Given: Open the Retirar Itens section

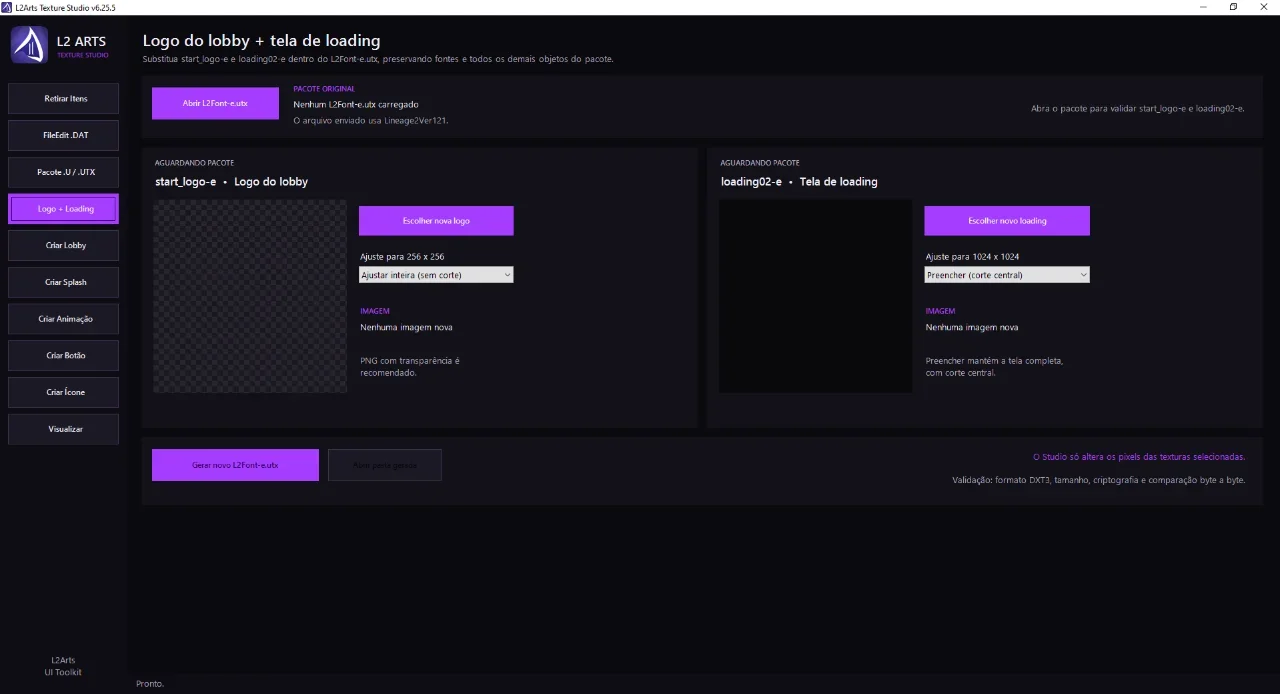Looking at the screenshot, I should (x=64, y=99).
